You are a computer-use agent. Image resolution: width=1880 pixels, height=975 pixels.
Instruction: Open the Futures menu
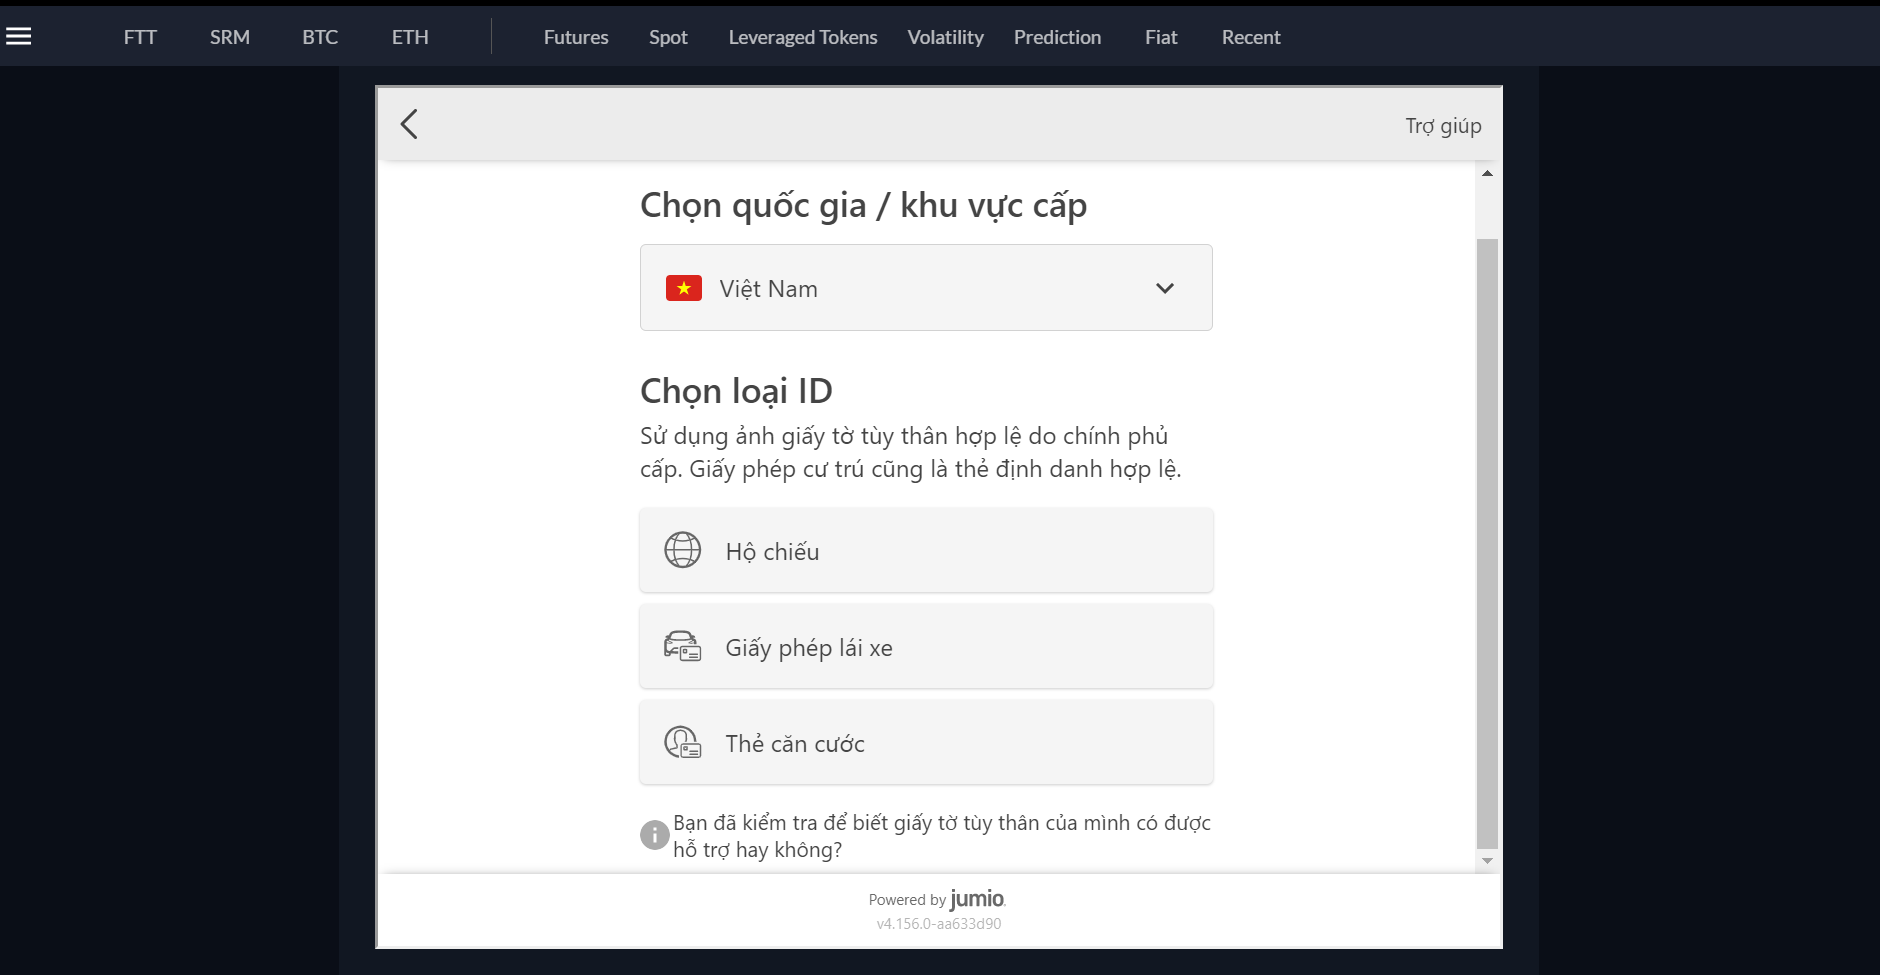[575, 37]
